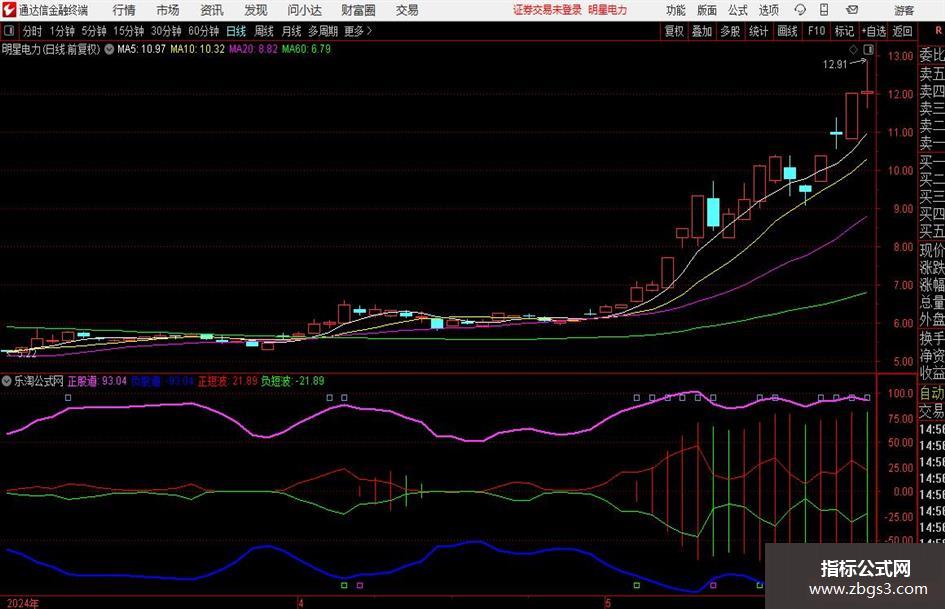The image size is (945, 609).
Task: Open the 市场 menu
Action: [x=168, y=10]
